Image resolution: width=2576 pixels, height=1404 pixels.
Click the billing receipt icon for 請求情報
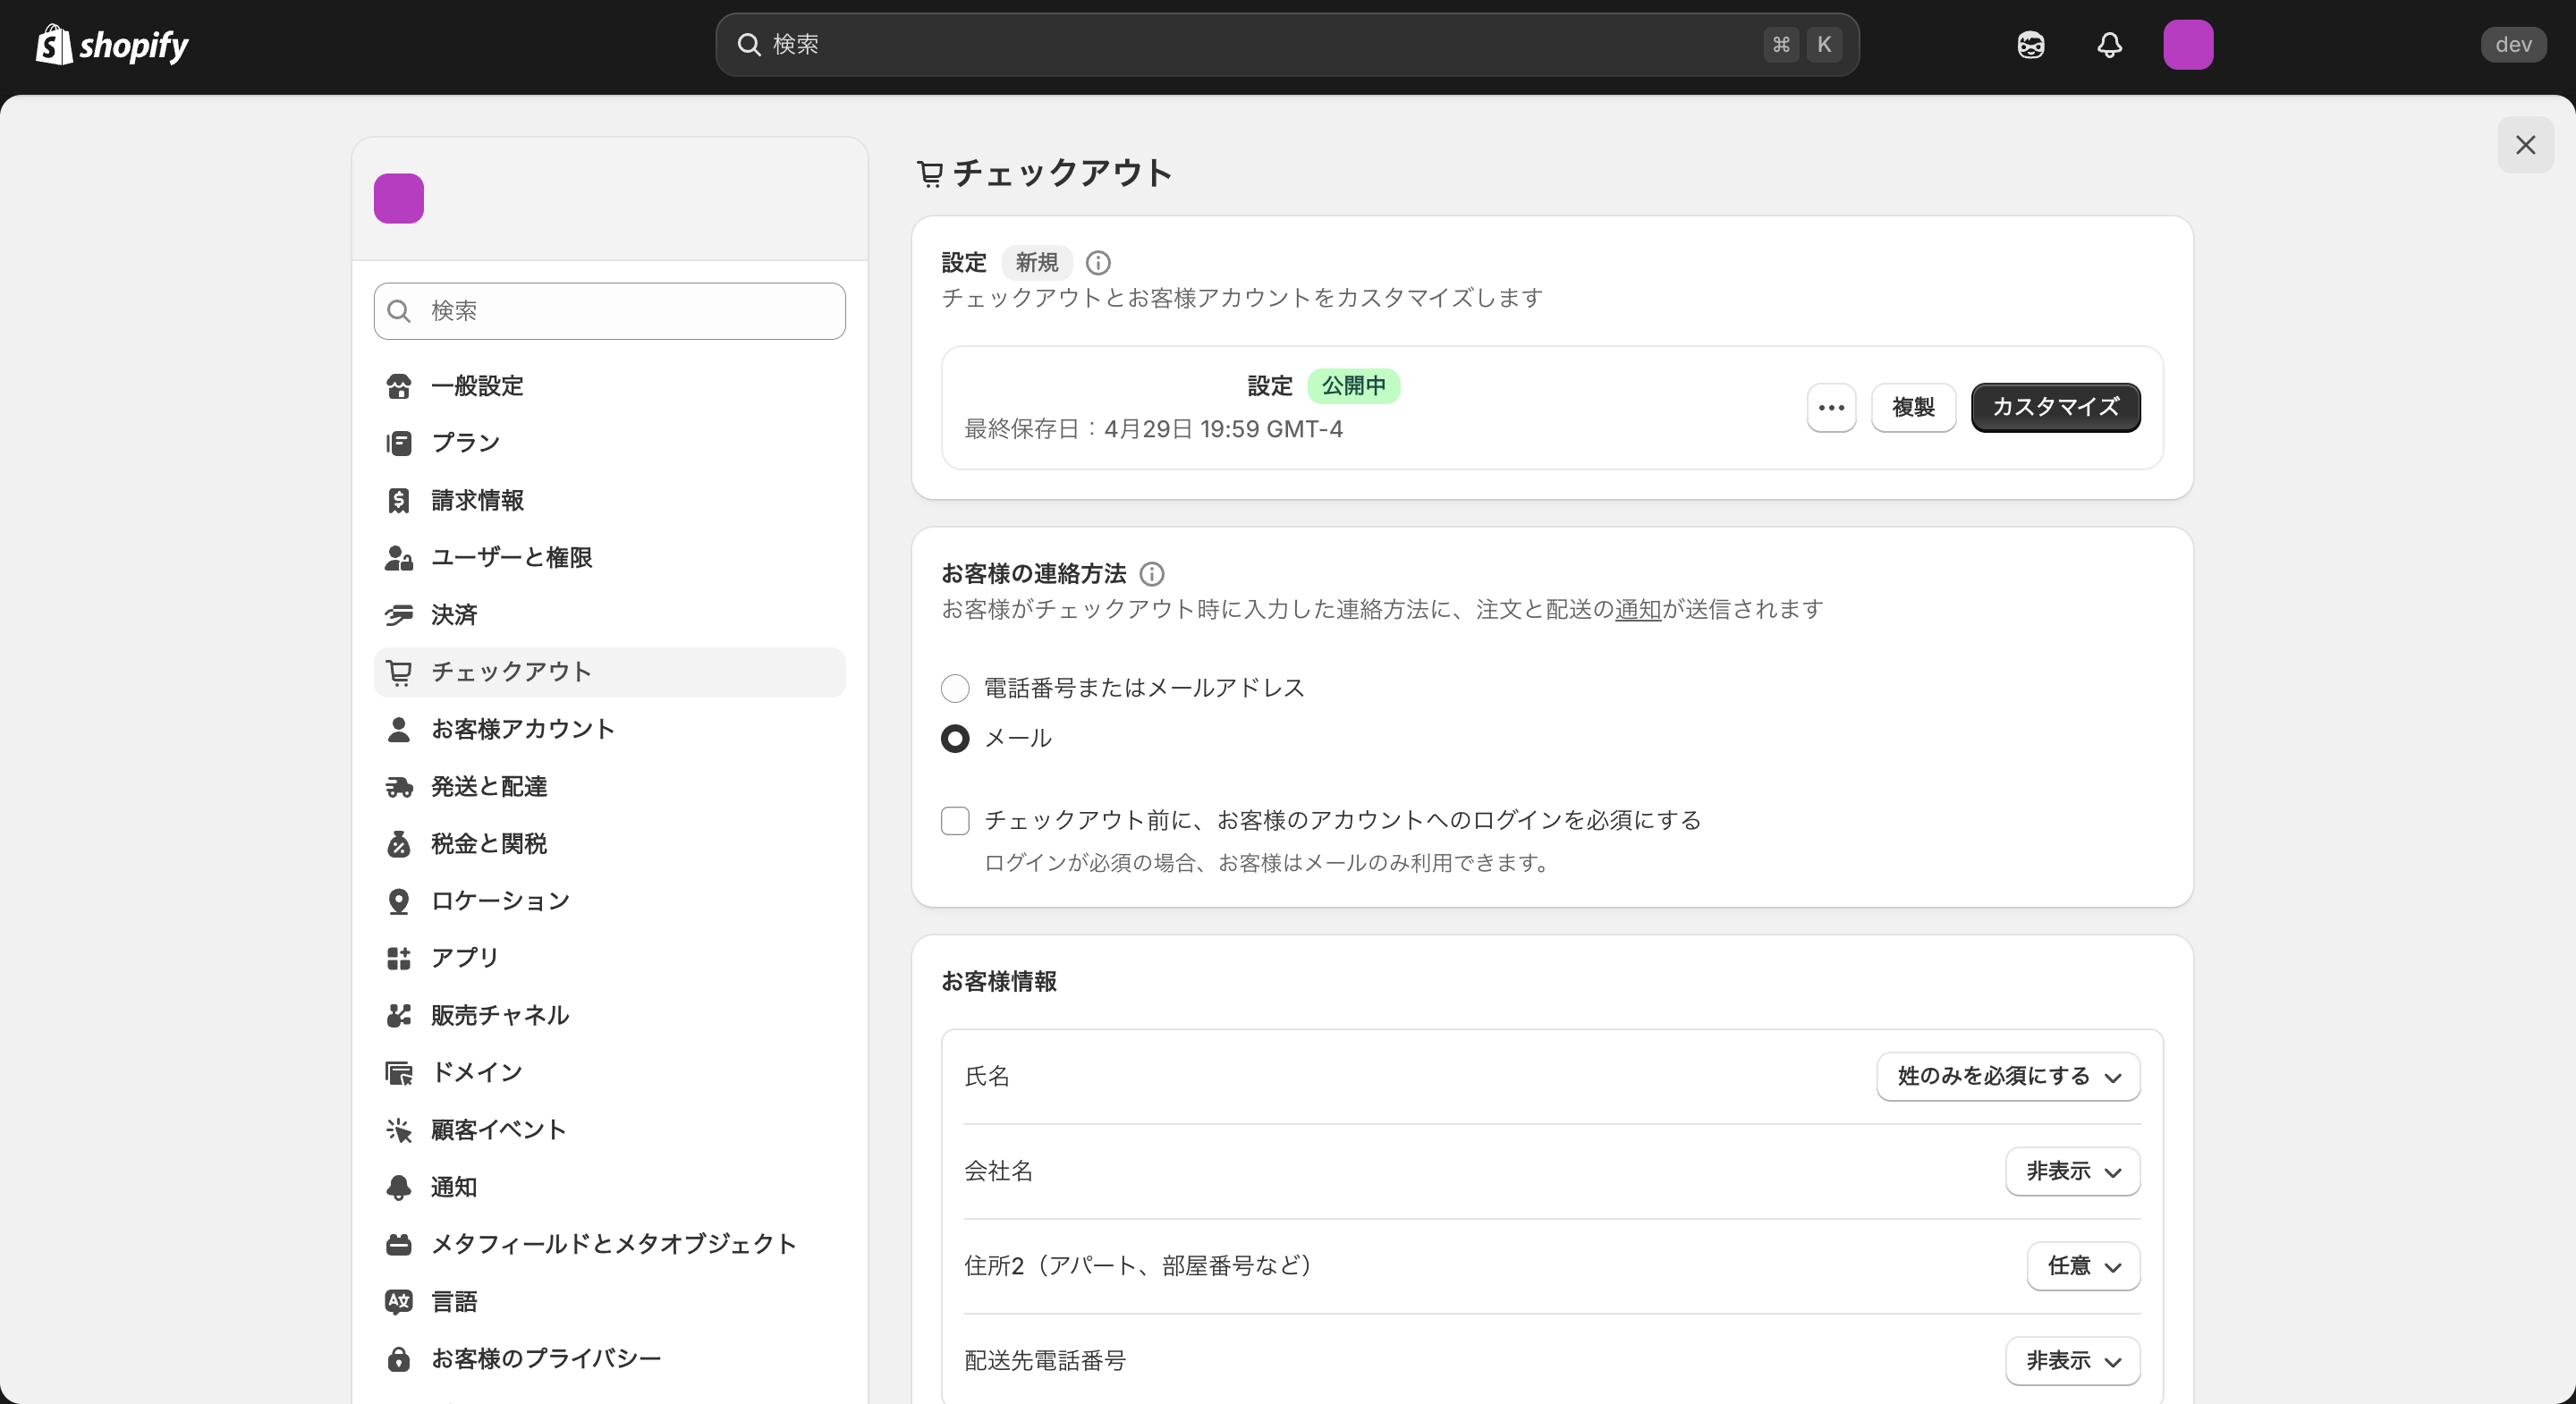[399, 500]
